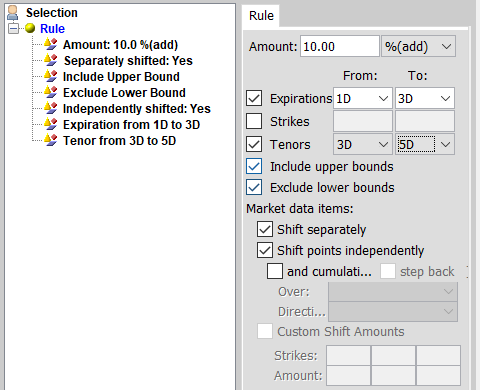Toggle the Custom Shift Amounts checkbox
This screenshot has height=390, width=480.
265,331
